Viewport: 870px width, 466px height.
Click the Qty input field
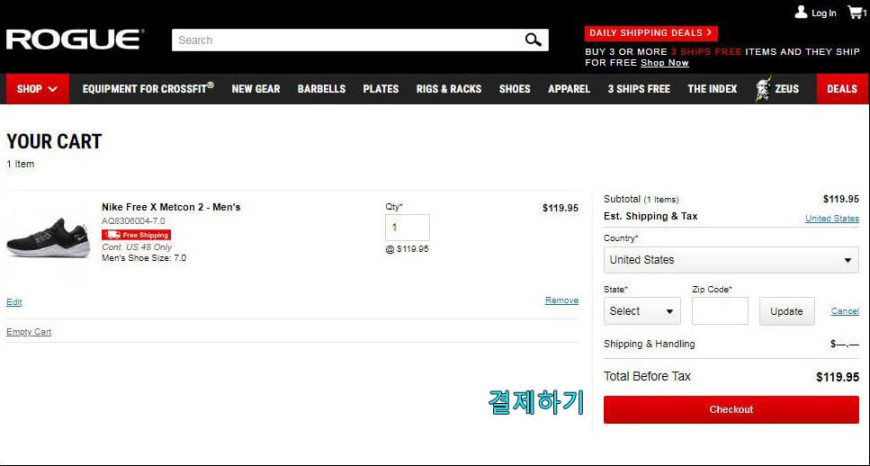coord(407,227)
